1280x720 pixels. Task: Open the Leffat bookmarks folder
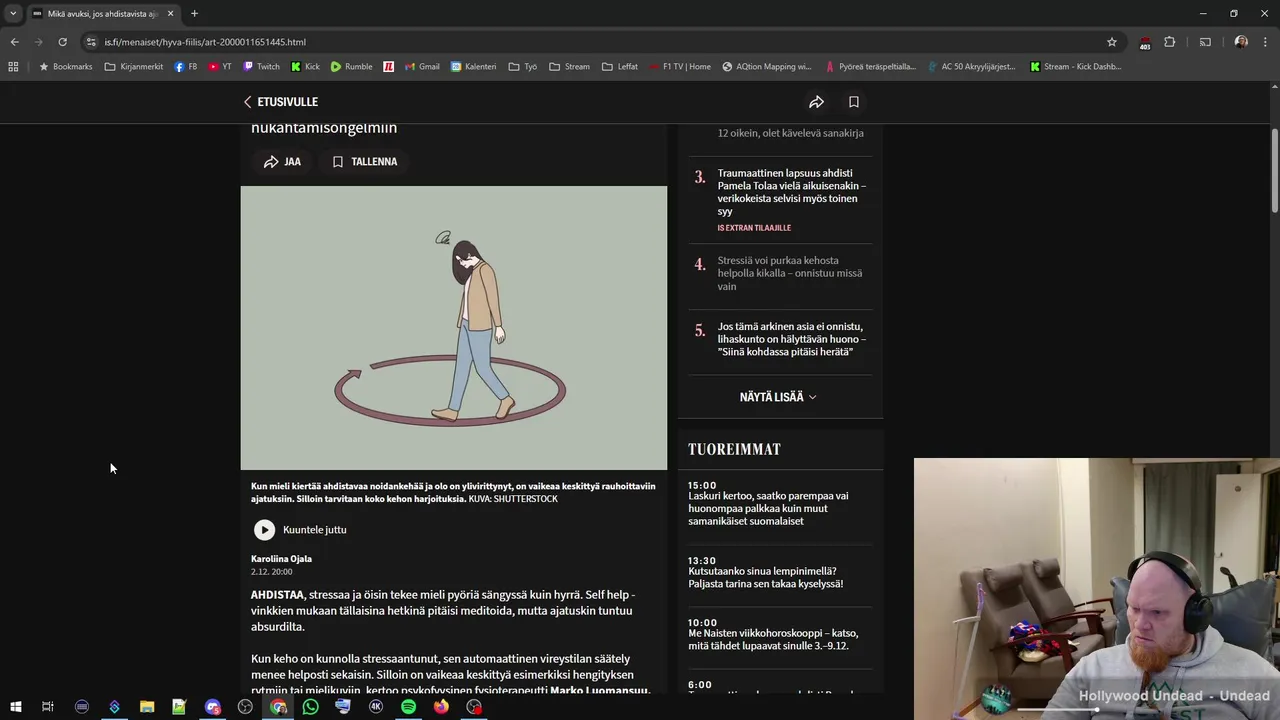tap(620, 67)
